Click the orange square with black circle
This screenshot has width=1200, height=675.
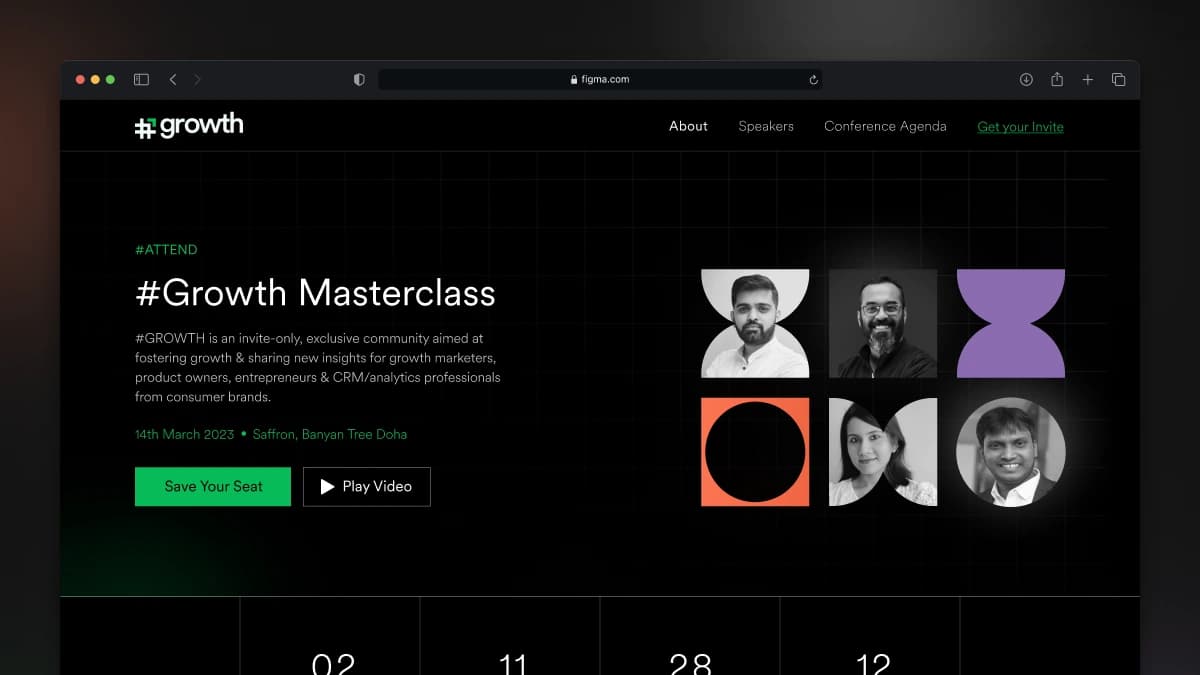click(755, 452)
